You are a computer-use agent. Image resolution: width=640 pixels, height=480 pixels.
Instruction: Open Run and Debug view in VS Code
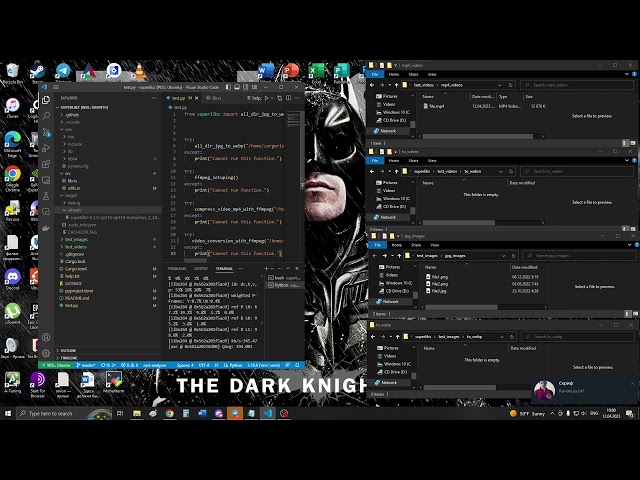tap(46, 148)
